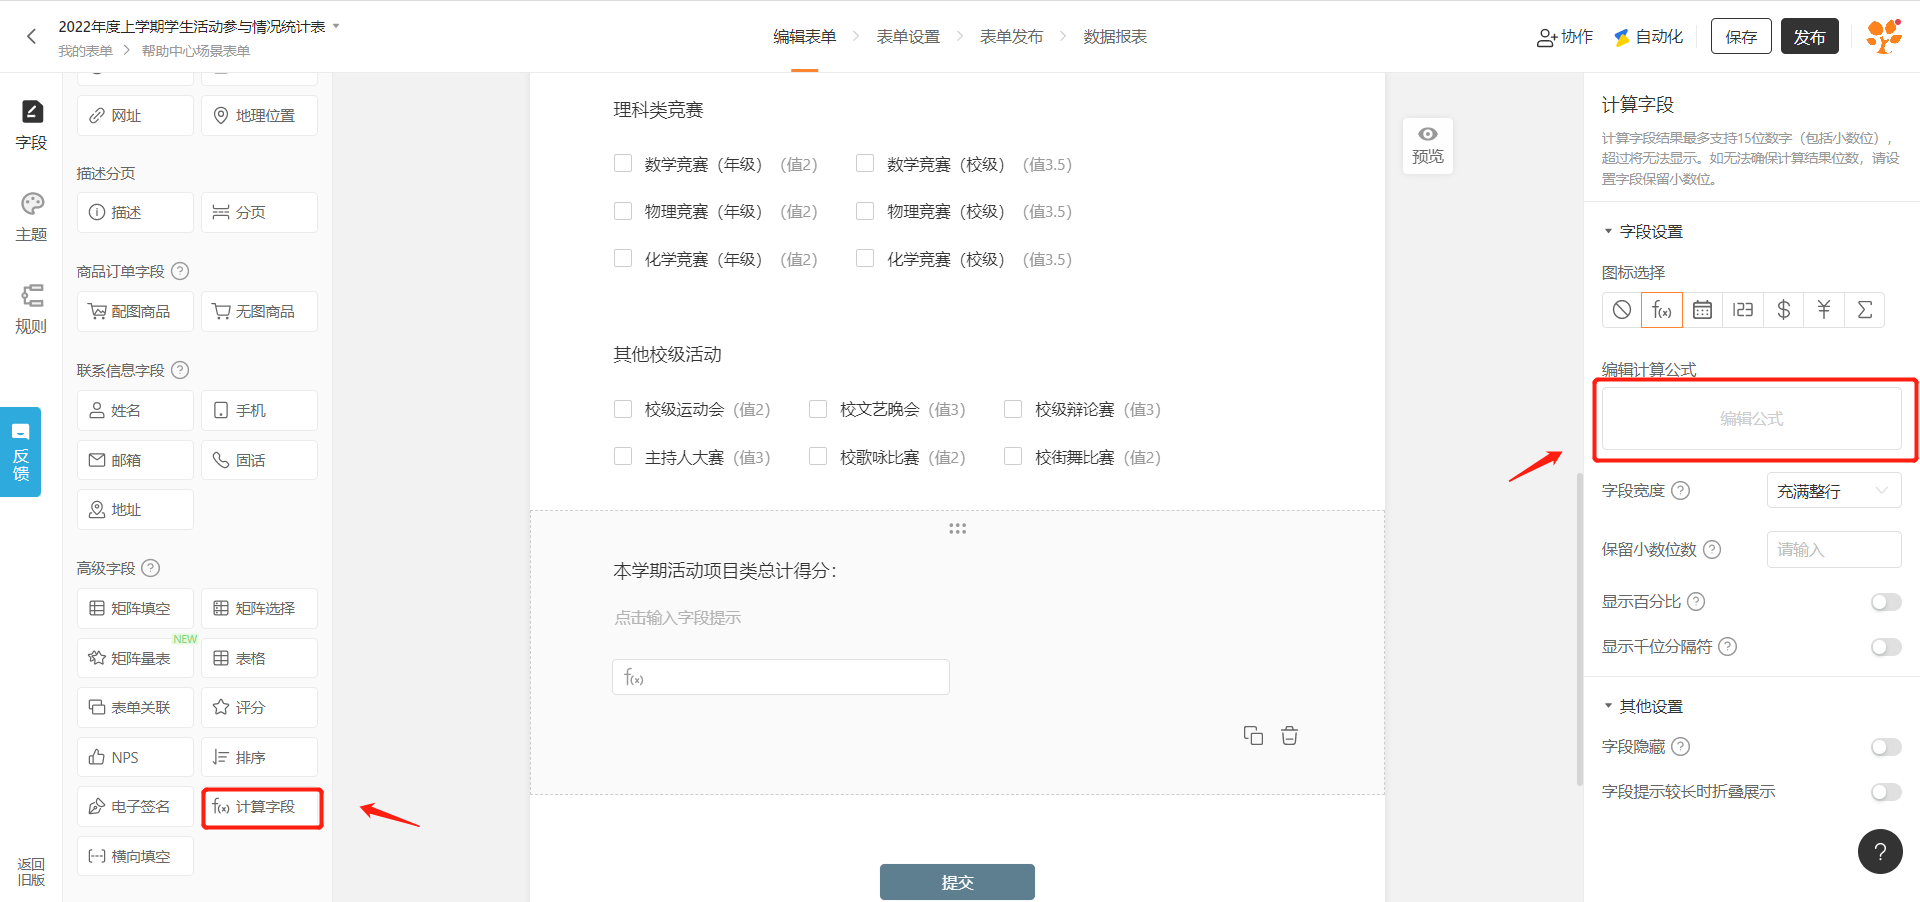Turn on 字段隐藏 switch
Screen dimensions: 1920x902
(x=1885, y=747)
